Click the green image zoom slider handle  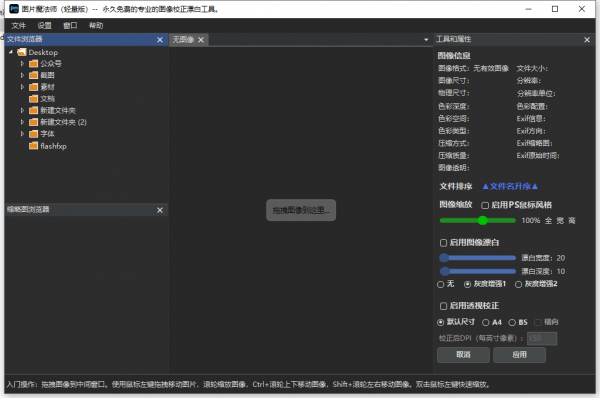[483, 220]
